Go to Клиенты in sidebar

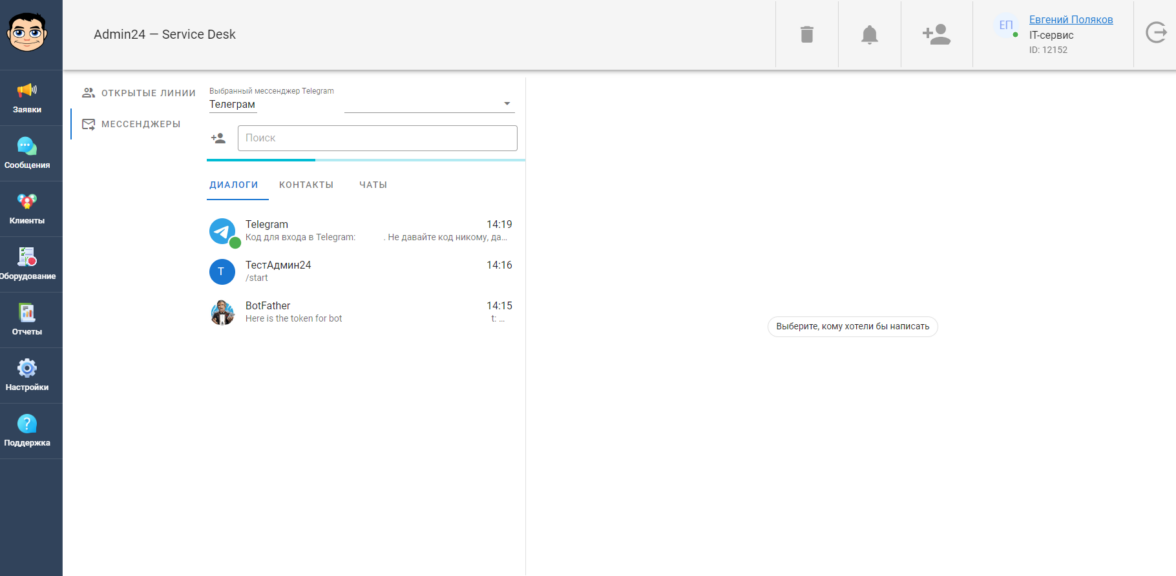click(28, 209)
